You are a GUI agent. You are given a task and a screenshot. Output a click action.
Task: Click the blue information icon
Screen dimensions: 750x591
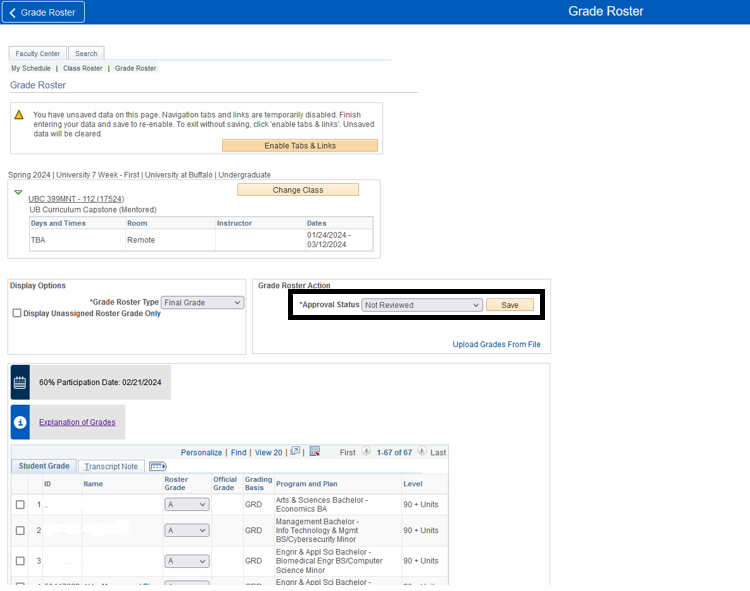[20, 422]
